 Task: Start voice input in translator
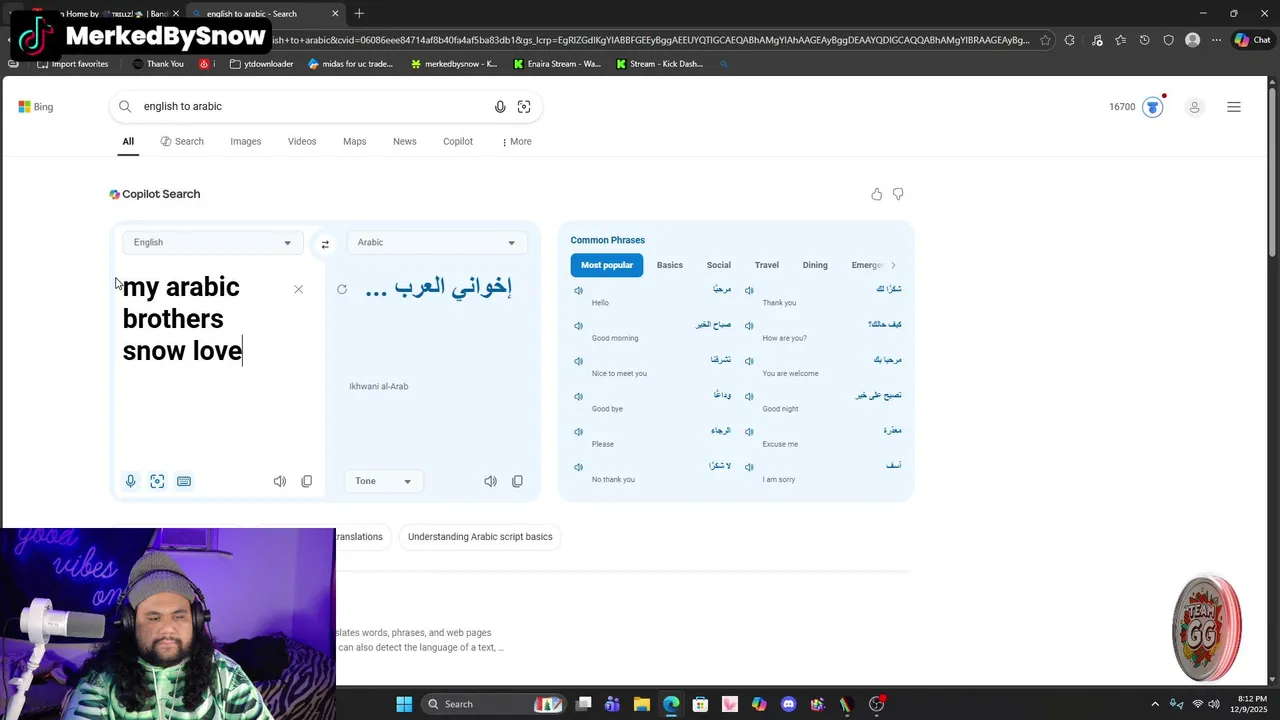coord(130,481)
